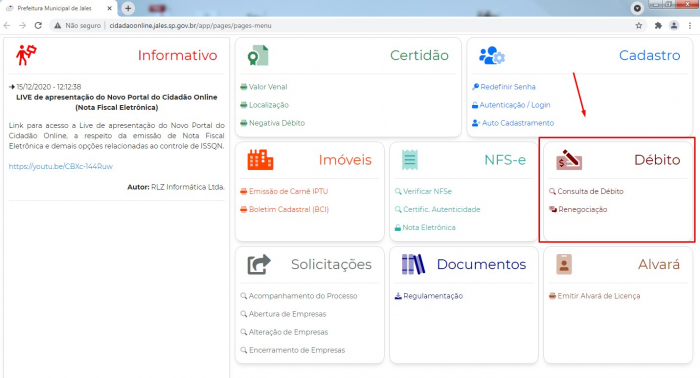Click the Certidão certificate icon
This screenshot has width=700, height=378.
point(258,55)
